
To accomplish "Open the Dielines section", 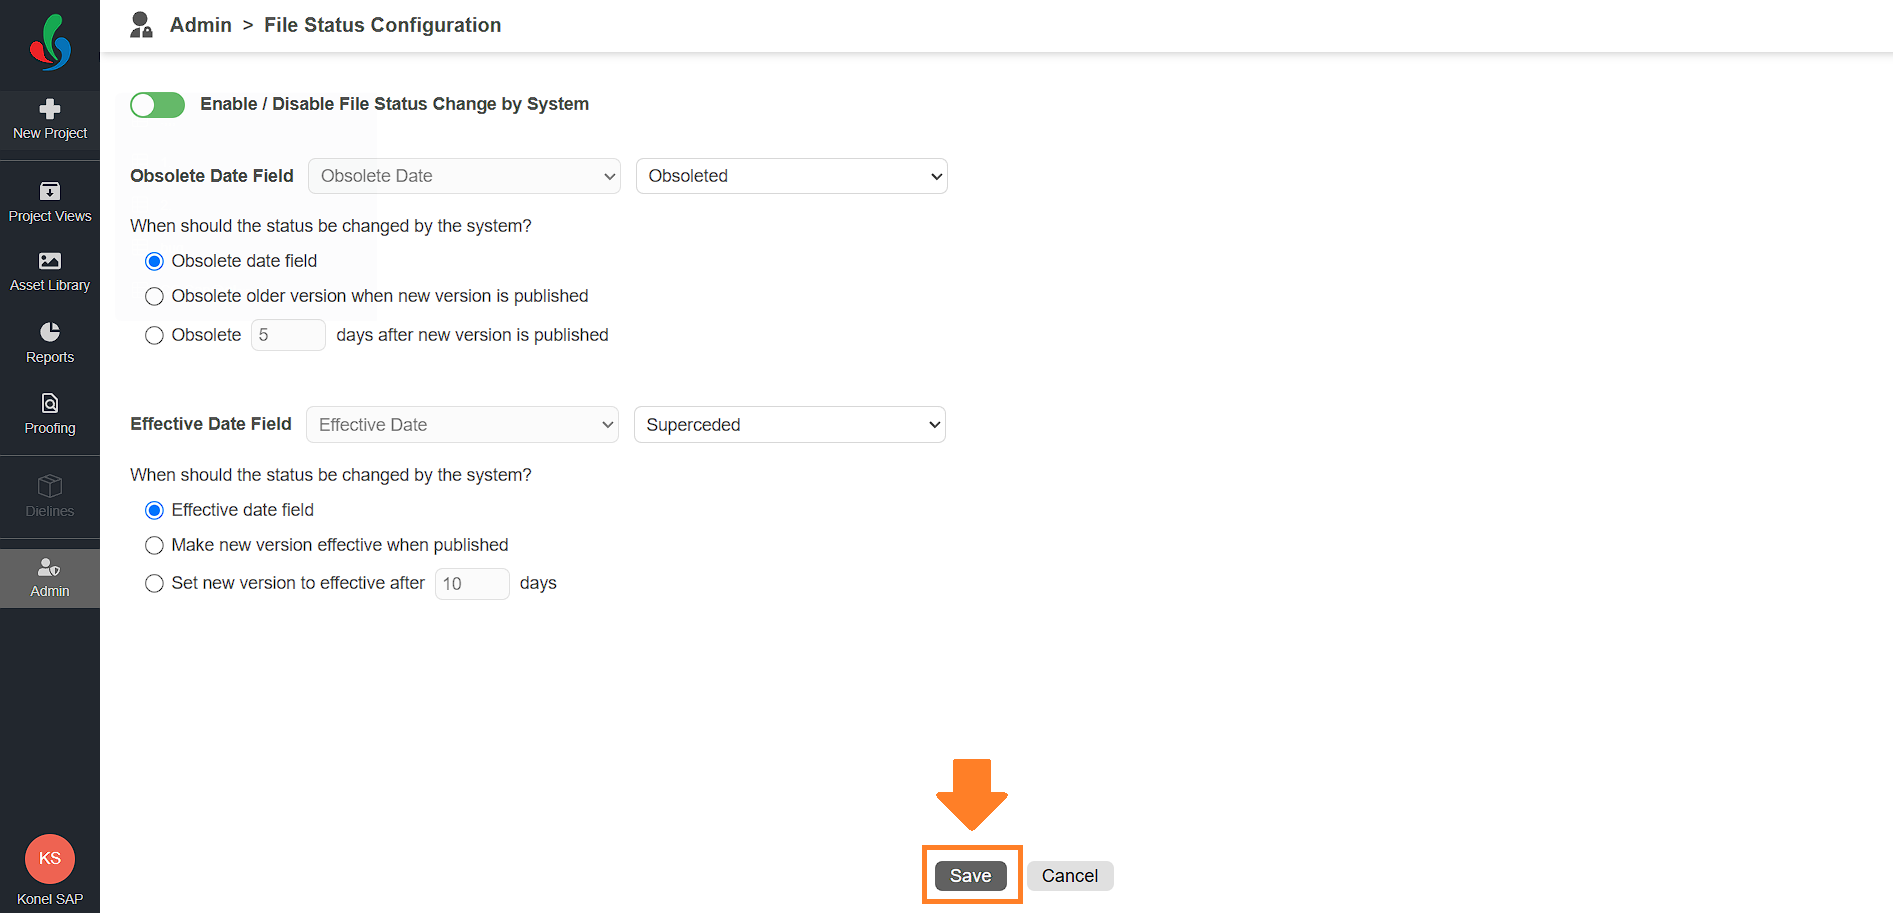I will point(50,497).
